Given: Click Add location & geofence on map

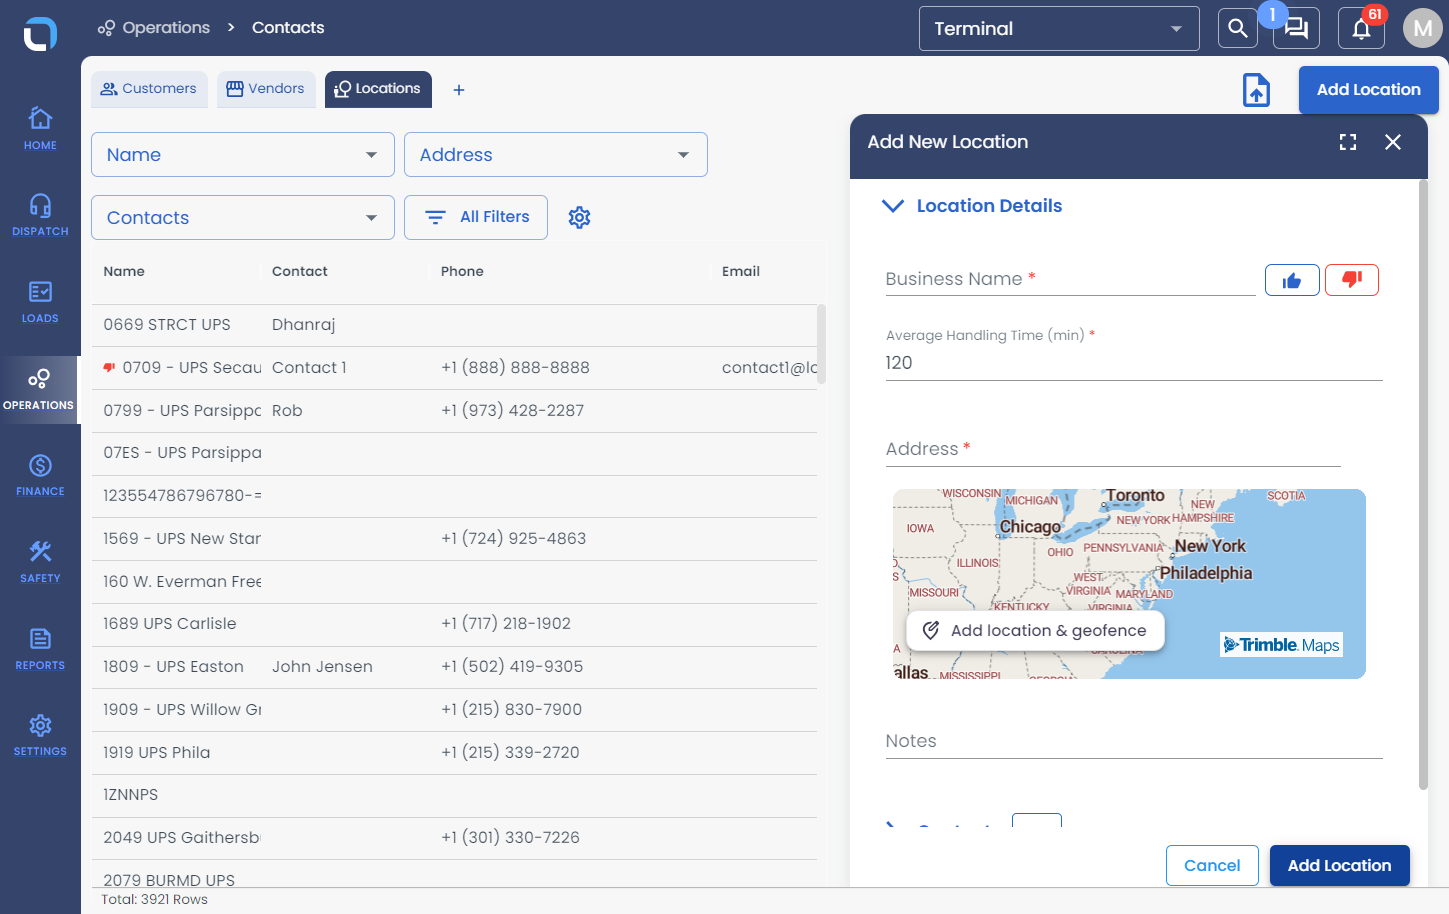Looking at the screenshot, I should point(1035,631).
